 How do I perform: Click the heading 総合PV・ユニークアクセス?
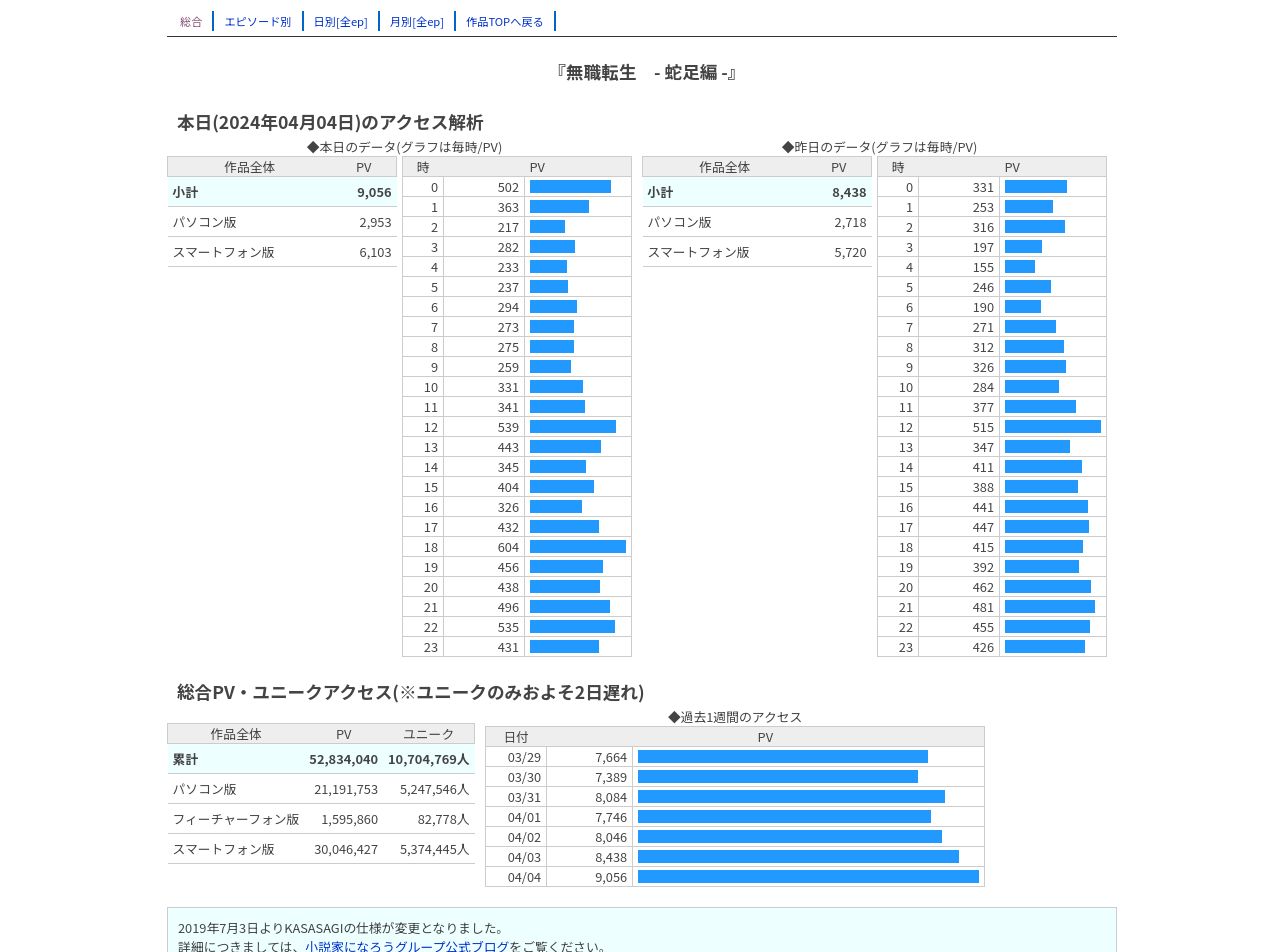[410, 692]
